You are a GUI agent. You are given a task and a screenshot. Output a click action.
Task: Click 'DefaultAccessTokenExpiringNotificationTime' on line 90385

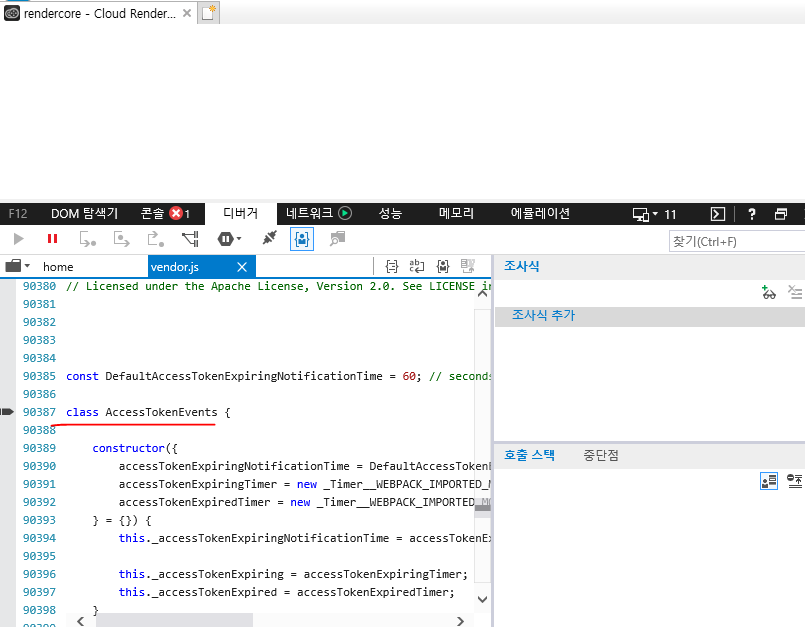(244, 376)
